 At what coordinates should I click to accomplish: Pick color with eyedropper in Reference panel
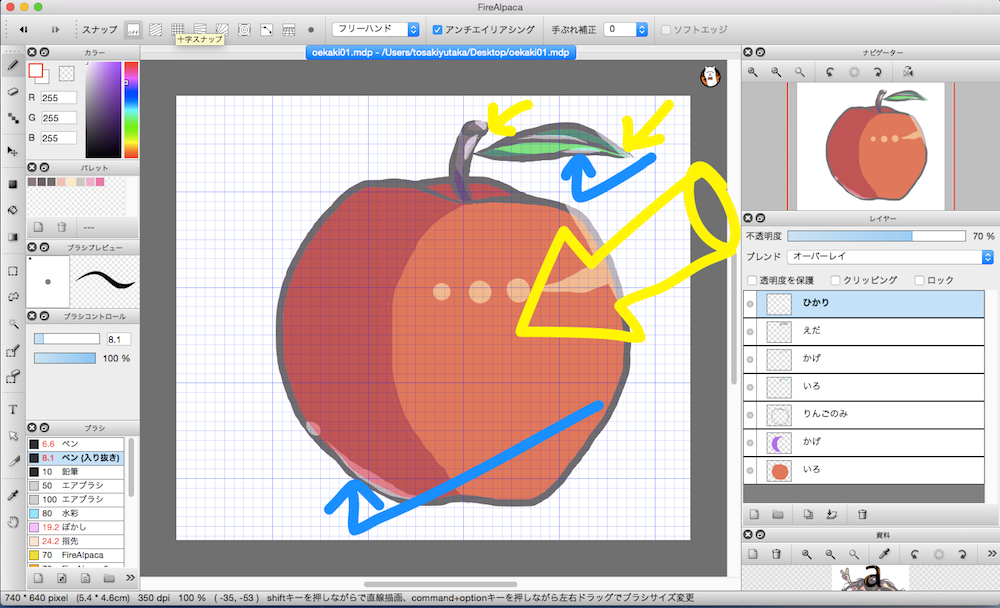click(885, 554)
